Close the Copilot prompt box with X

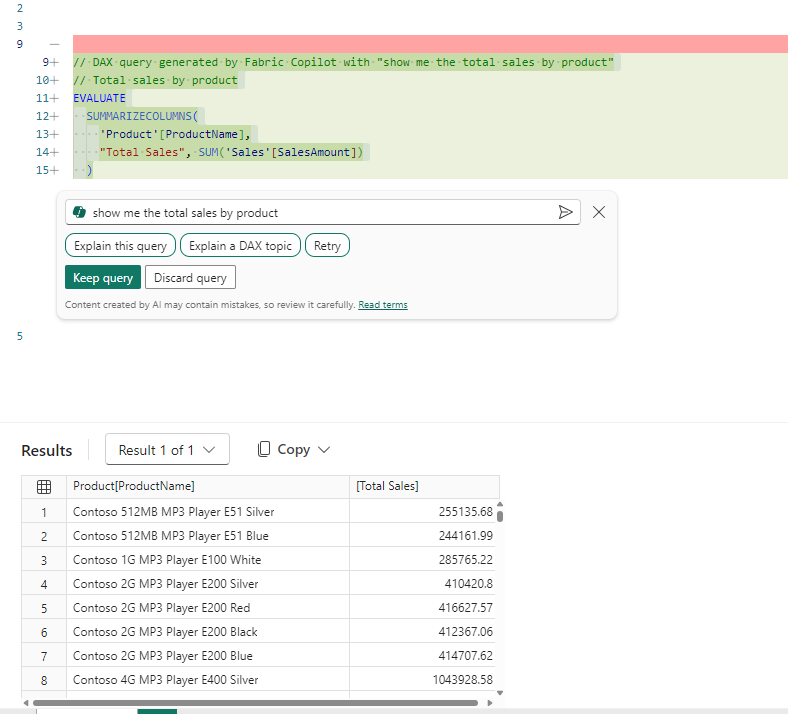pyautogui.click(x=599, y=212)
